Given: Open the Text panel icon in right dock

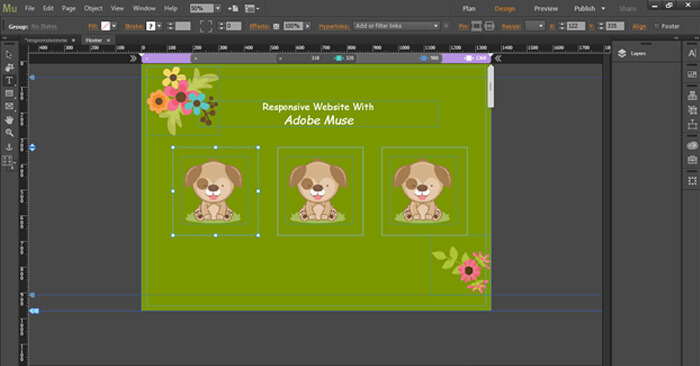Looking at the screenshot, I should tap(692, 53).
